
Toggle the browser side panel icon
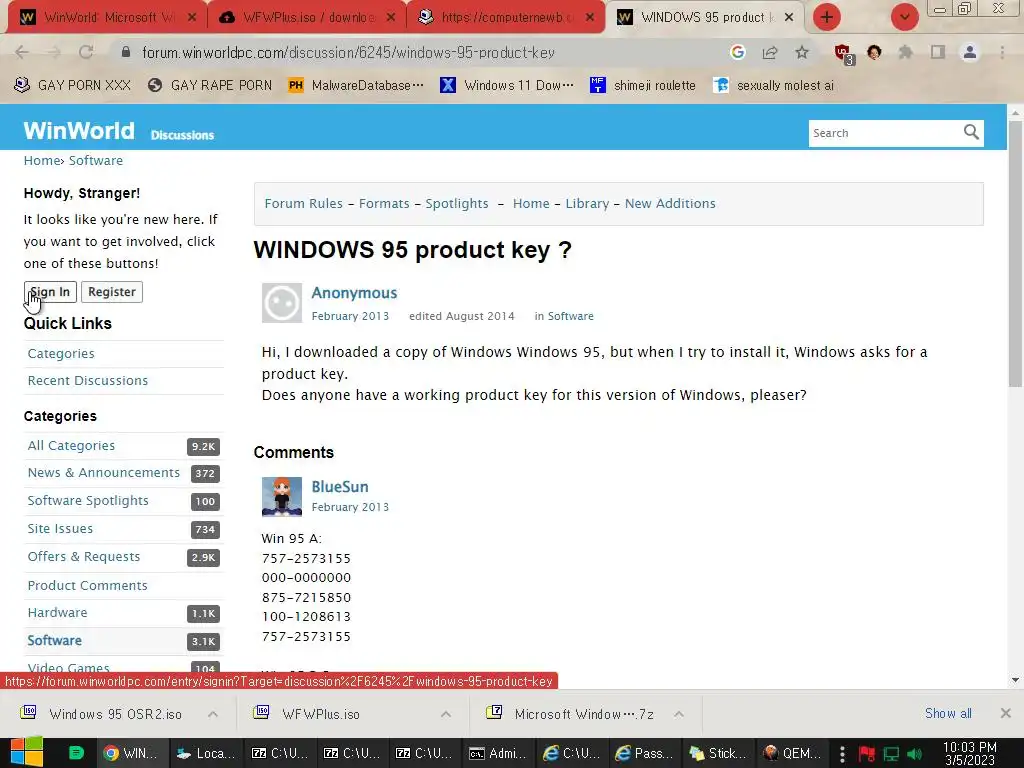pyautogui.click(x=938, y=52)
